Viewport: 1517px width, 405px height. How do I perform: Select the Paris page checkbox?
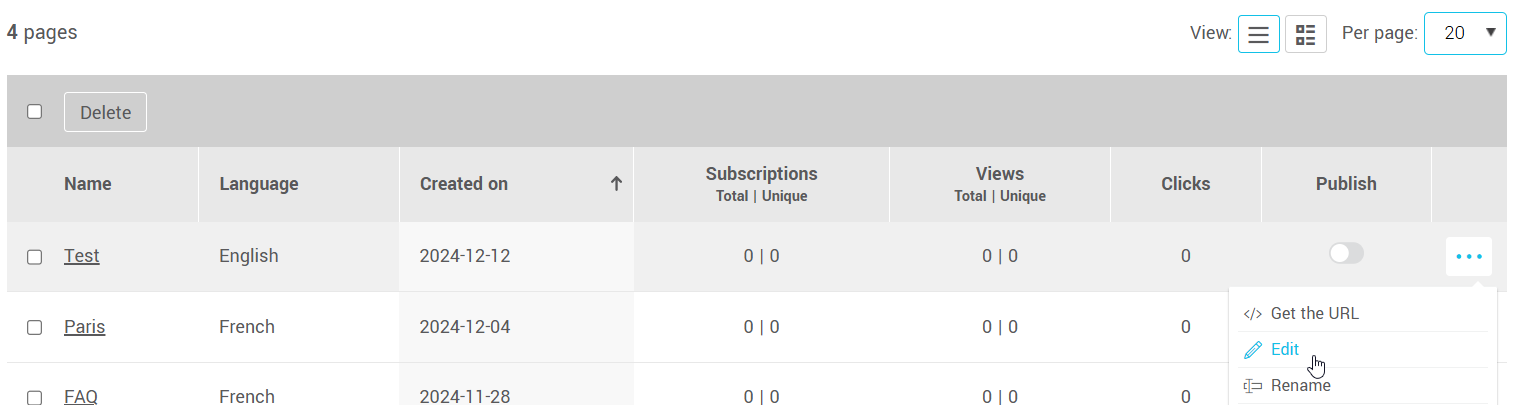pos(35,327)
